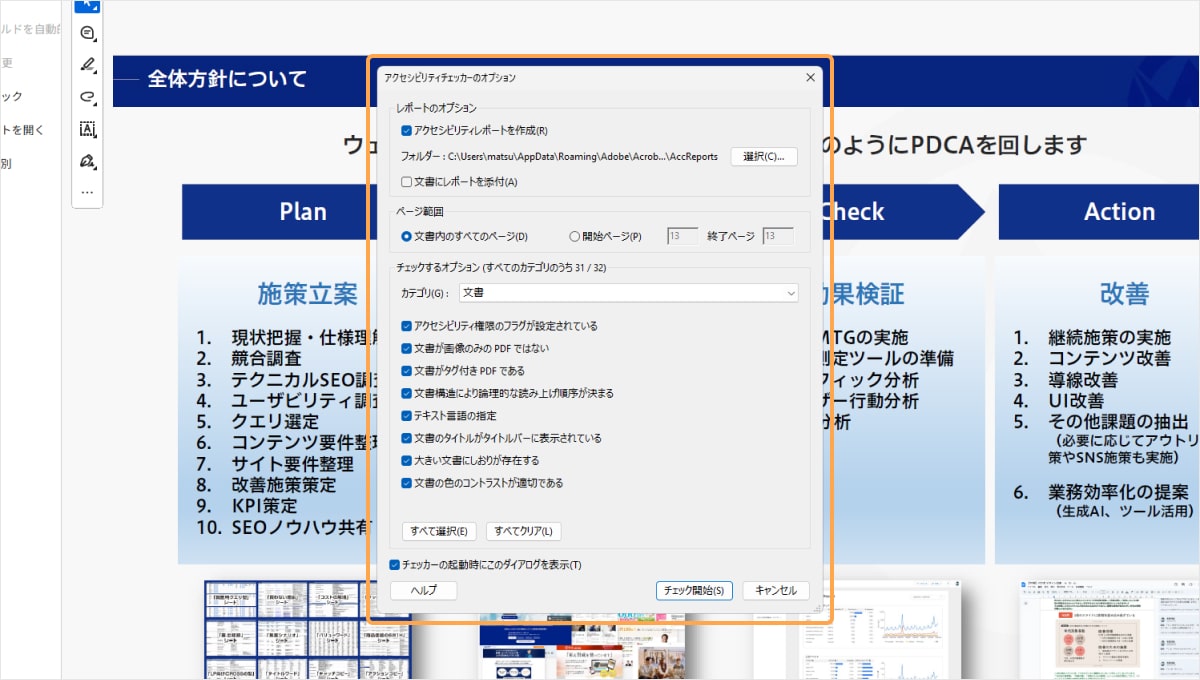Click list item 継続施策の実施

pyautogui.click(x=1108, y=338)
